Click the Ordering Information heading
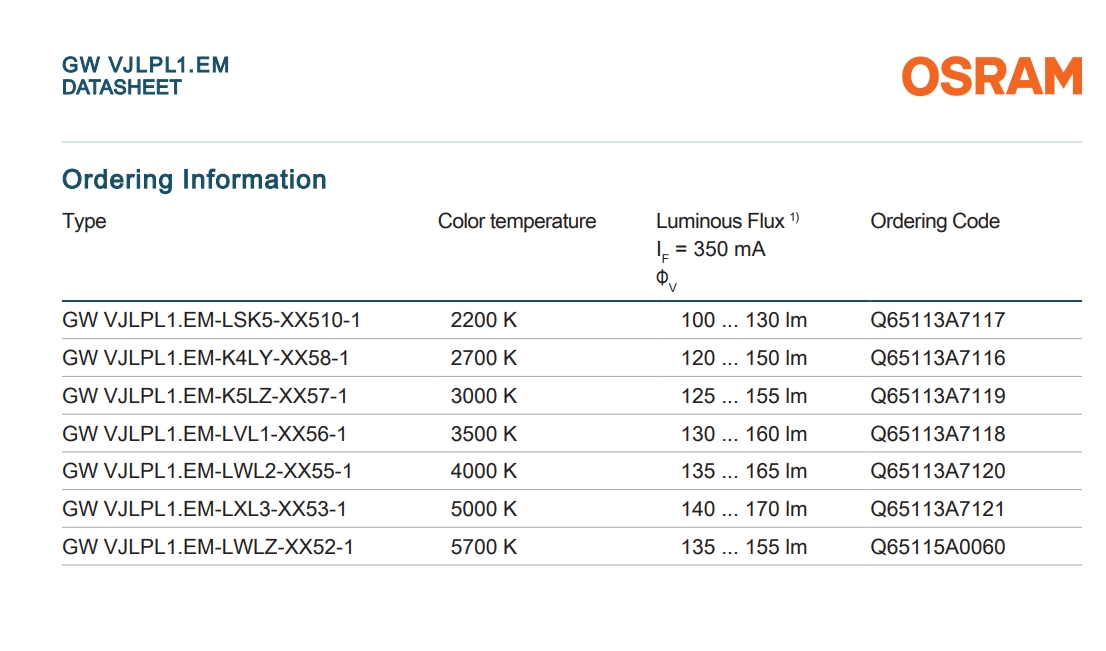This screenshot has width=1106, height=651. tap(194, 180)
